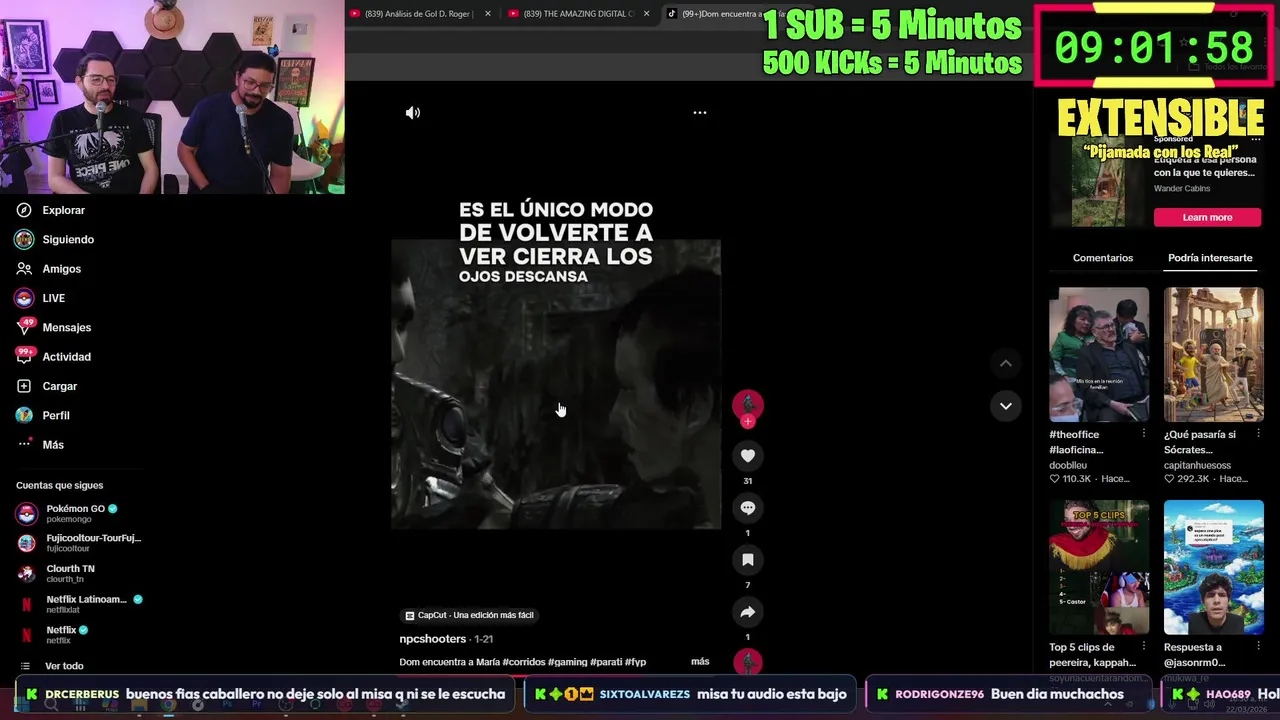
Task: Open comments via speech bubble icon
Action: (x=748, y=508)
